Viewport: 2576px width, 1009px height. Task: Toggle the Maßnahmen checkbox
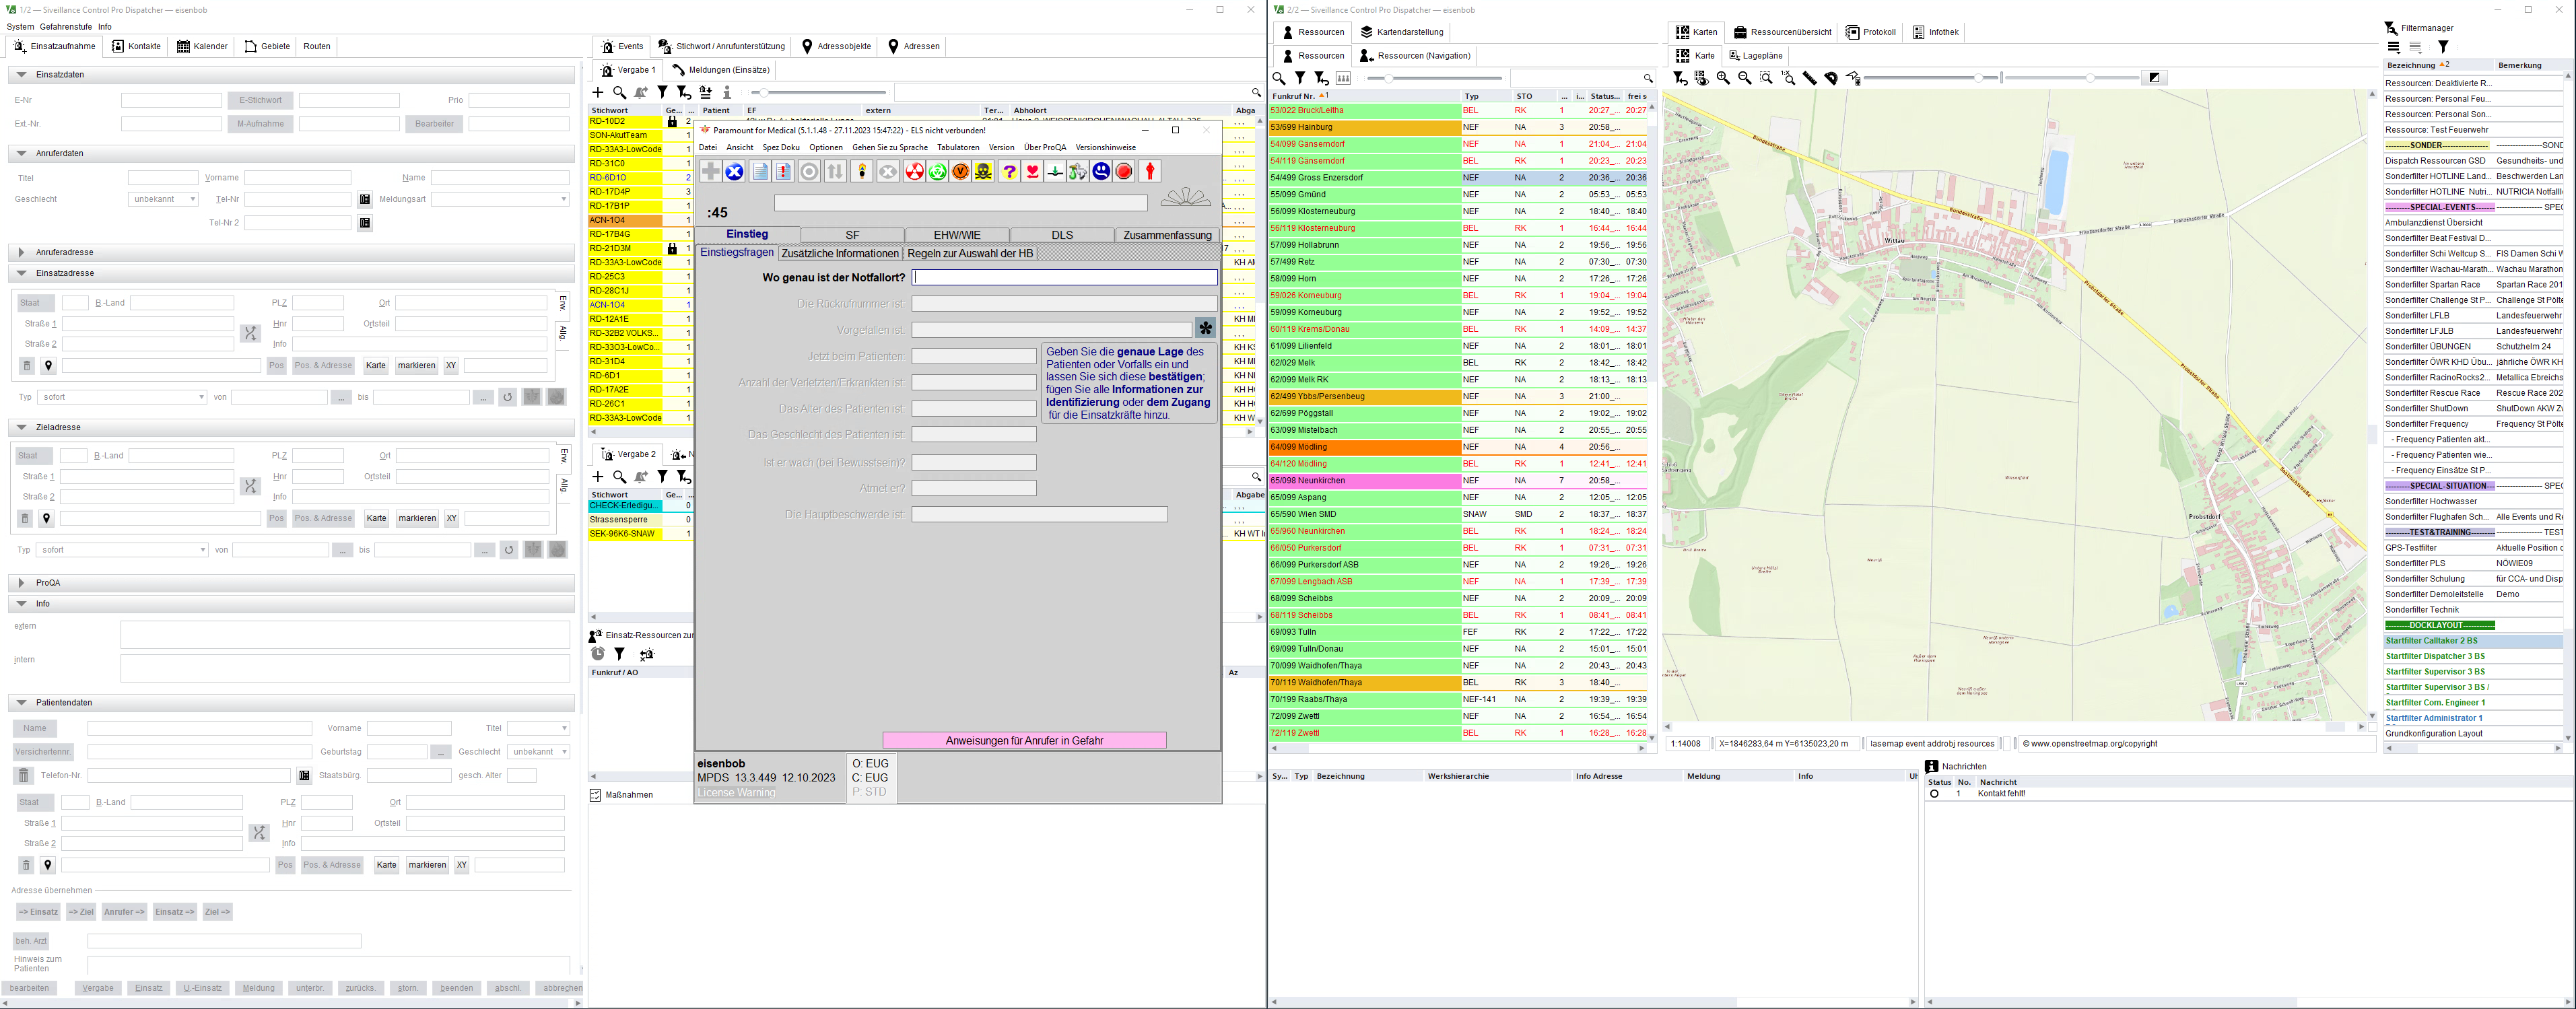pos(596,795)
